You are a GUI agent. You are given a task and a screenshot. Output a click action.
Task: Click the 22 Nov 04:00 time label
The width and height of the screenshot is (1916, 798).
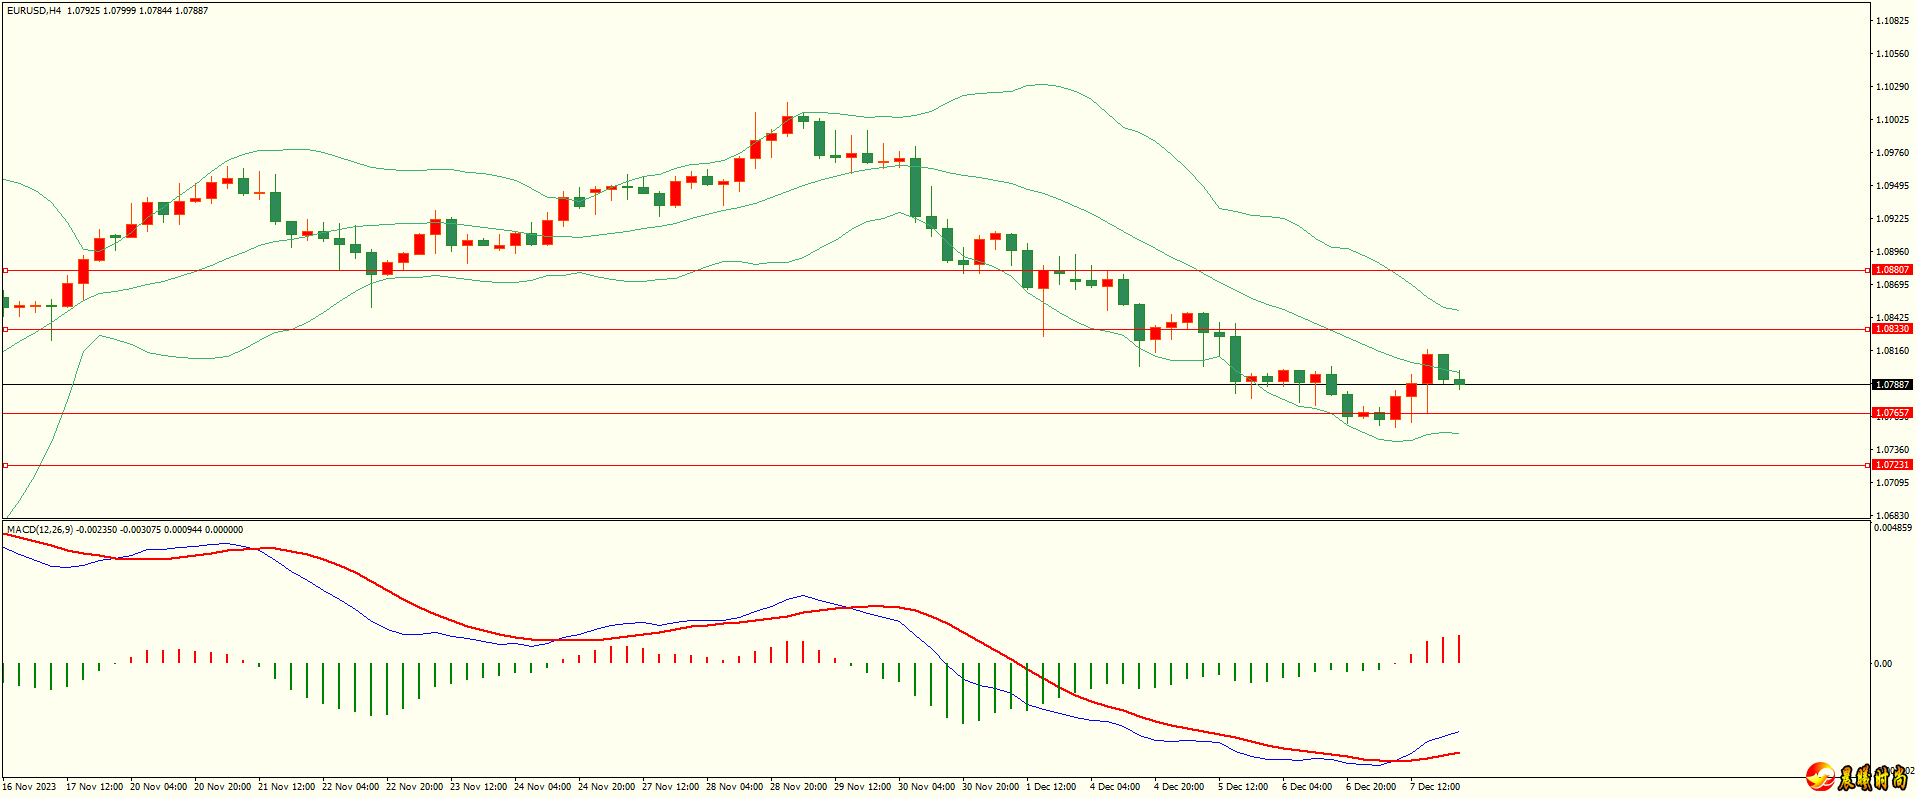point(350,787)
